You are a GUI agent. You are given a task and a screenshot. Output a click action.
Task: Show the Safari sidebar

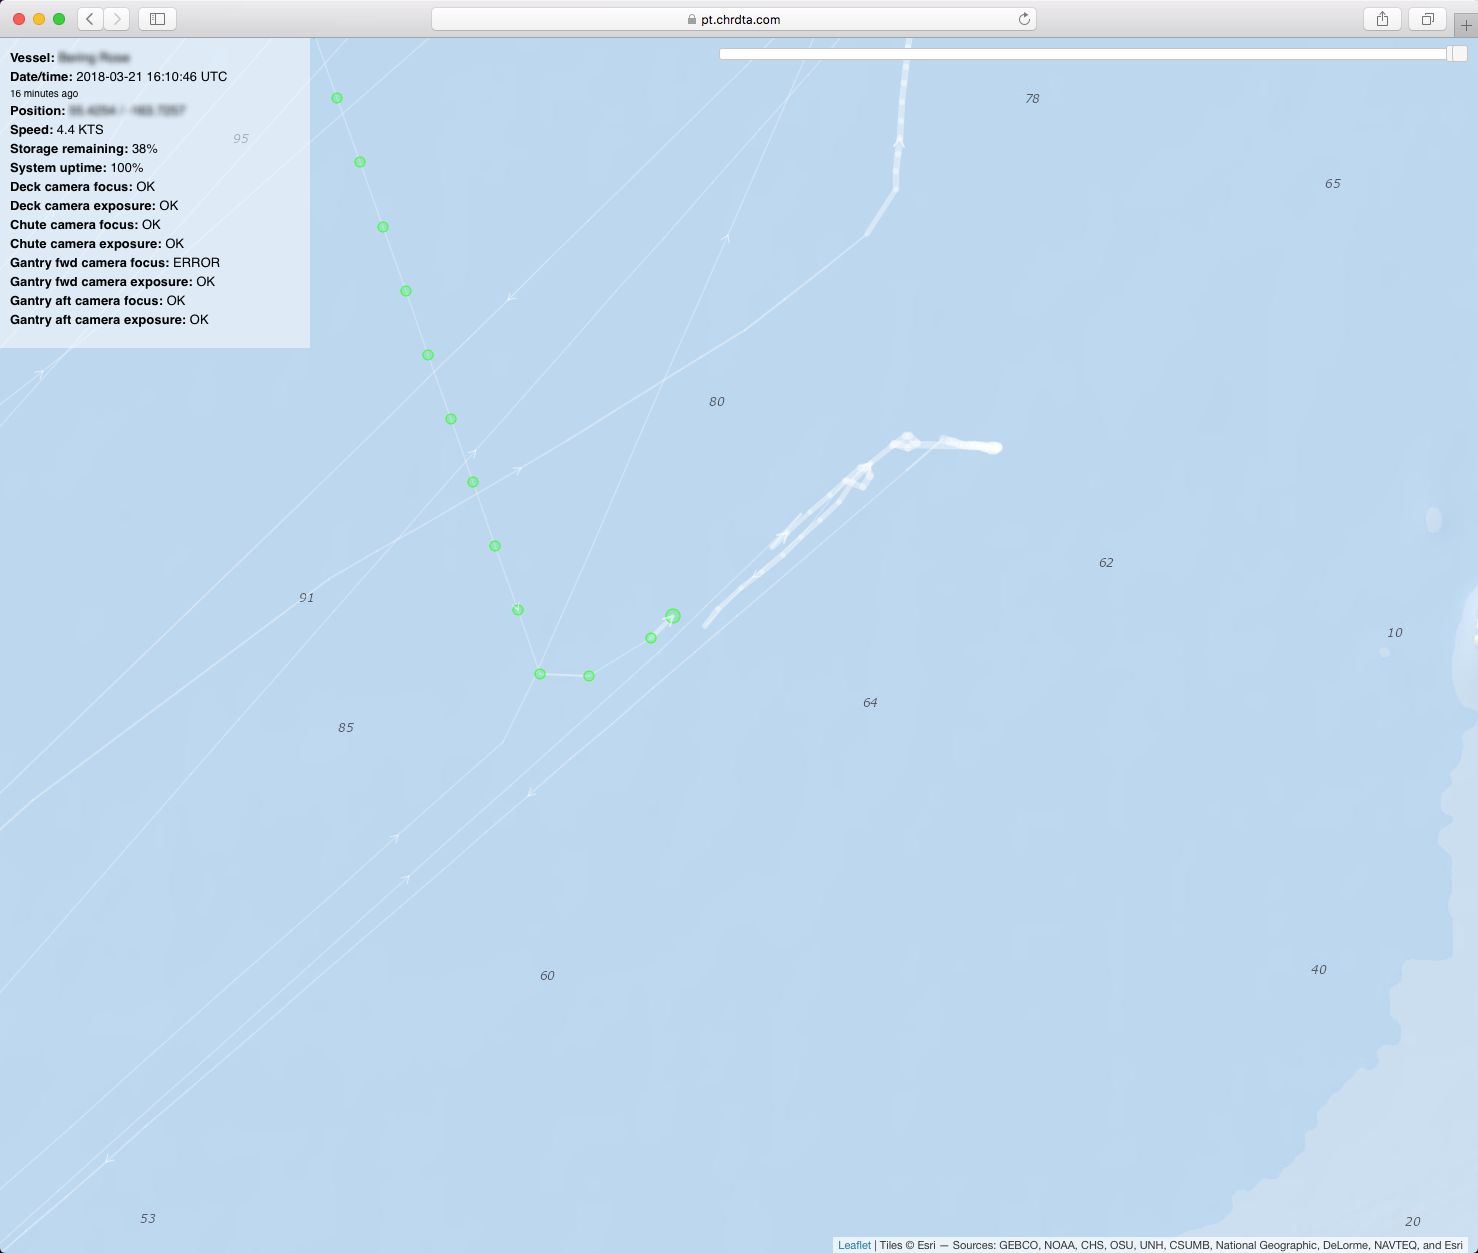[157, 19]
